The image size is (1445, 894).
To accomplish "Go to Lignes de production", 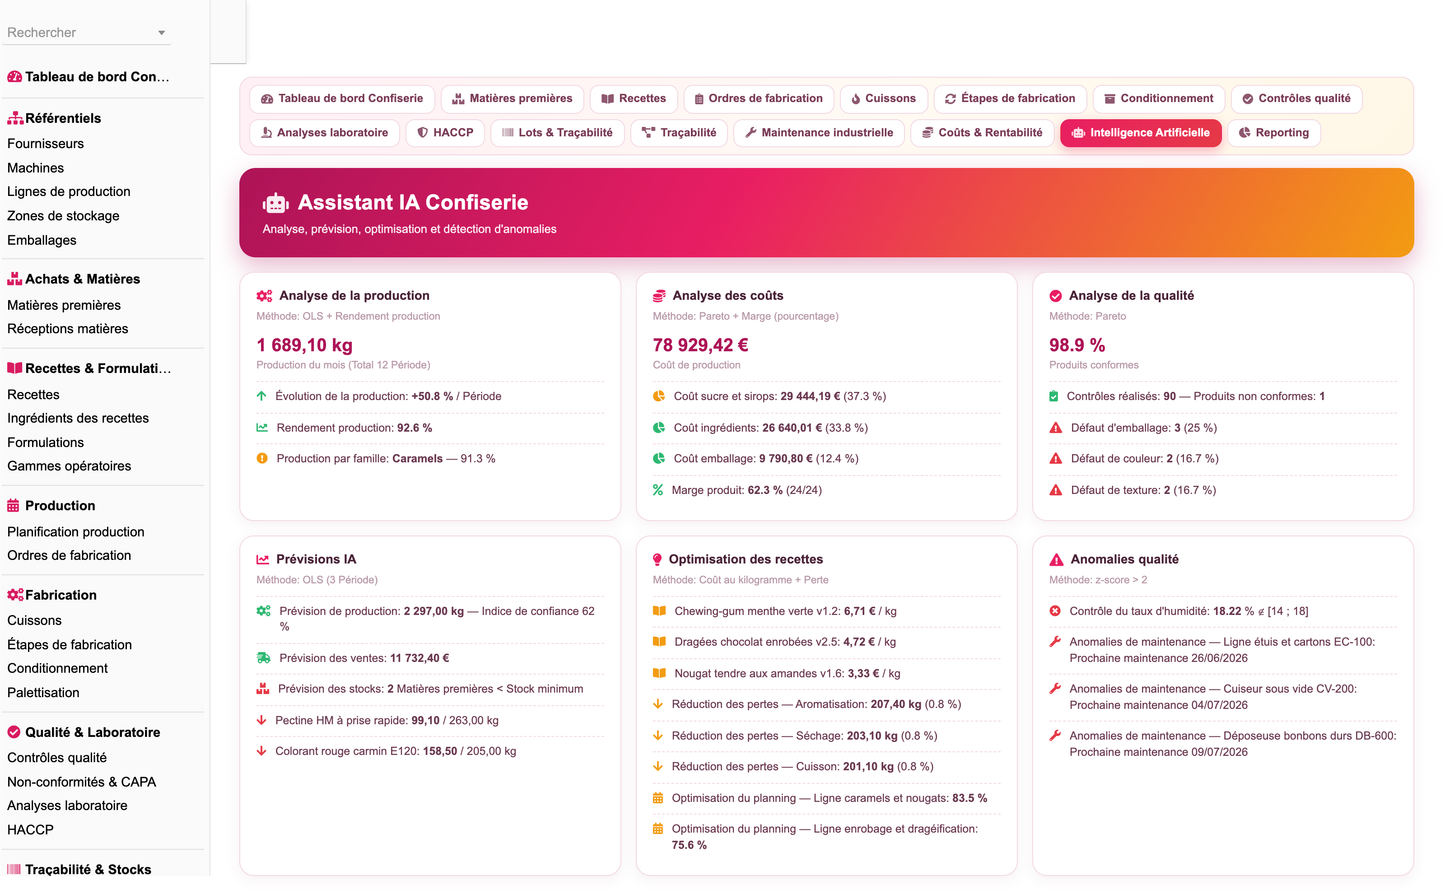I will click(68, 192).
